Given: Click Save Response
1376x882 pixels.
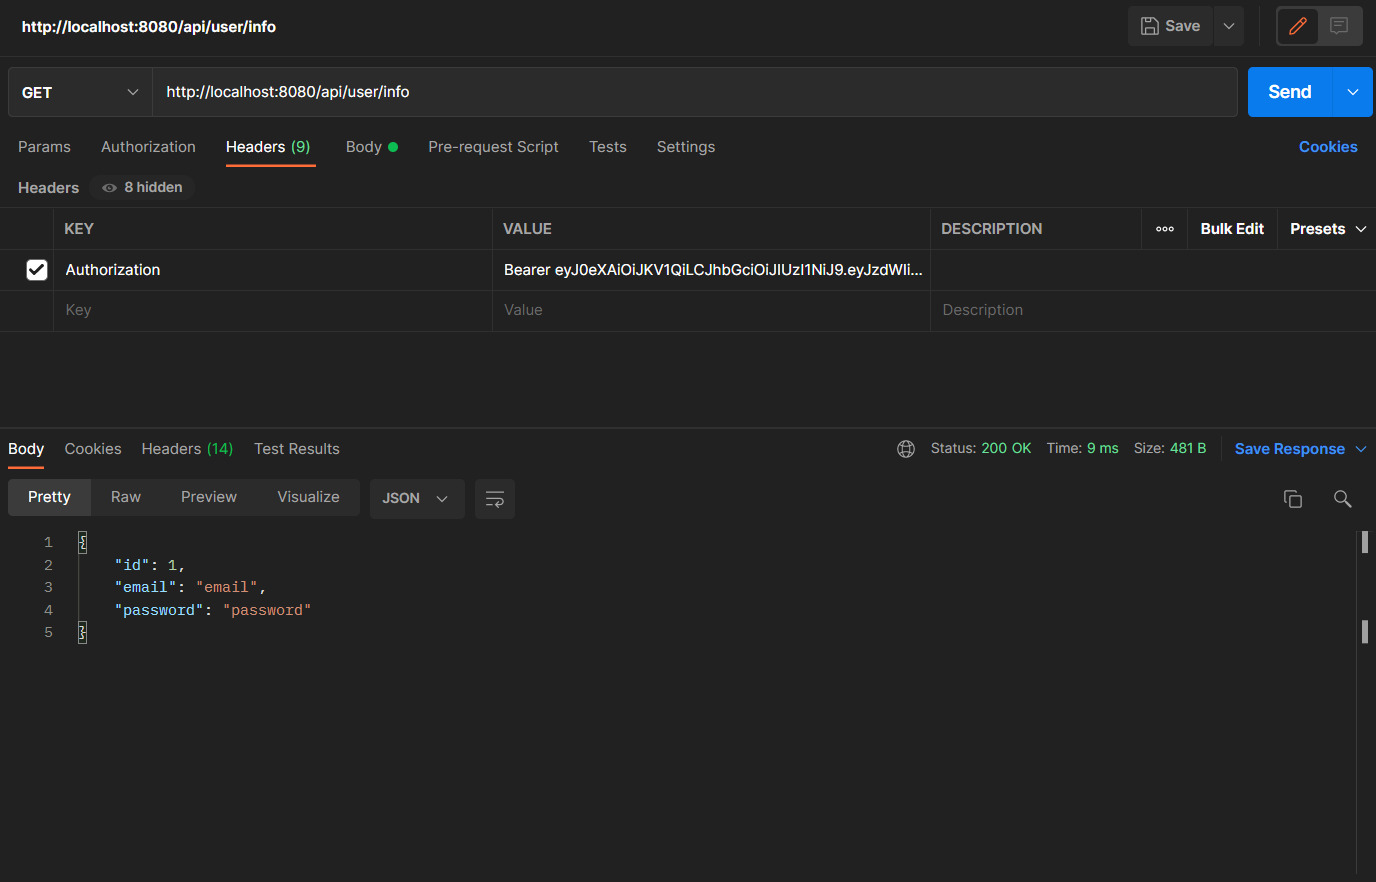Looking at the screenshot, I should click(x=1289, y=449).
